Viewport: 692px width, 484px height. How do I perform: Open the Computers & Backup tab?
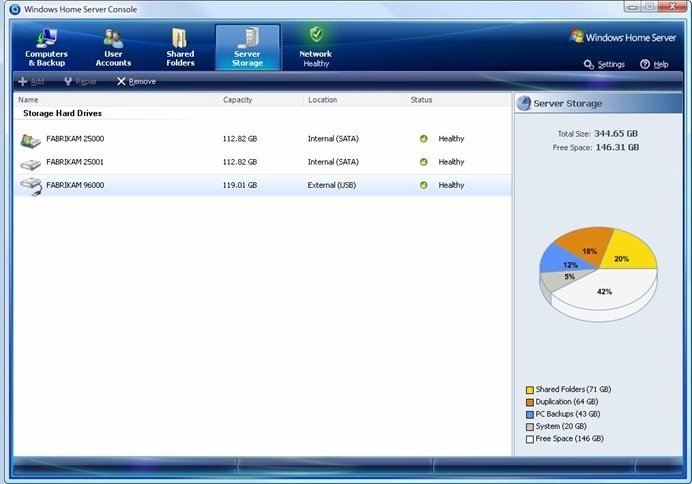(x=46, y=48)
